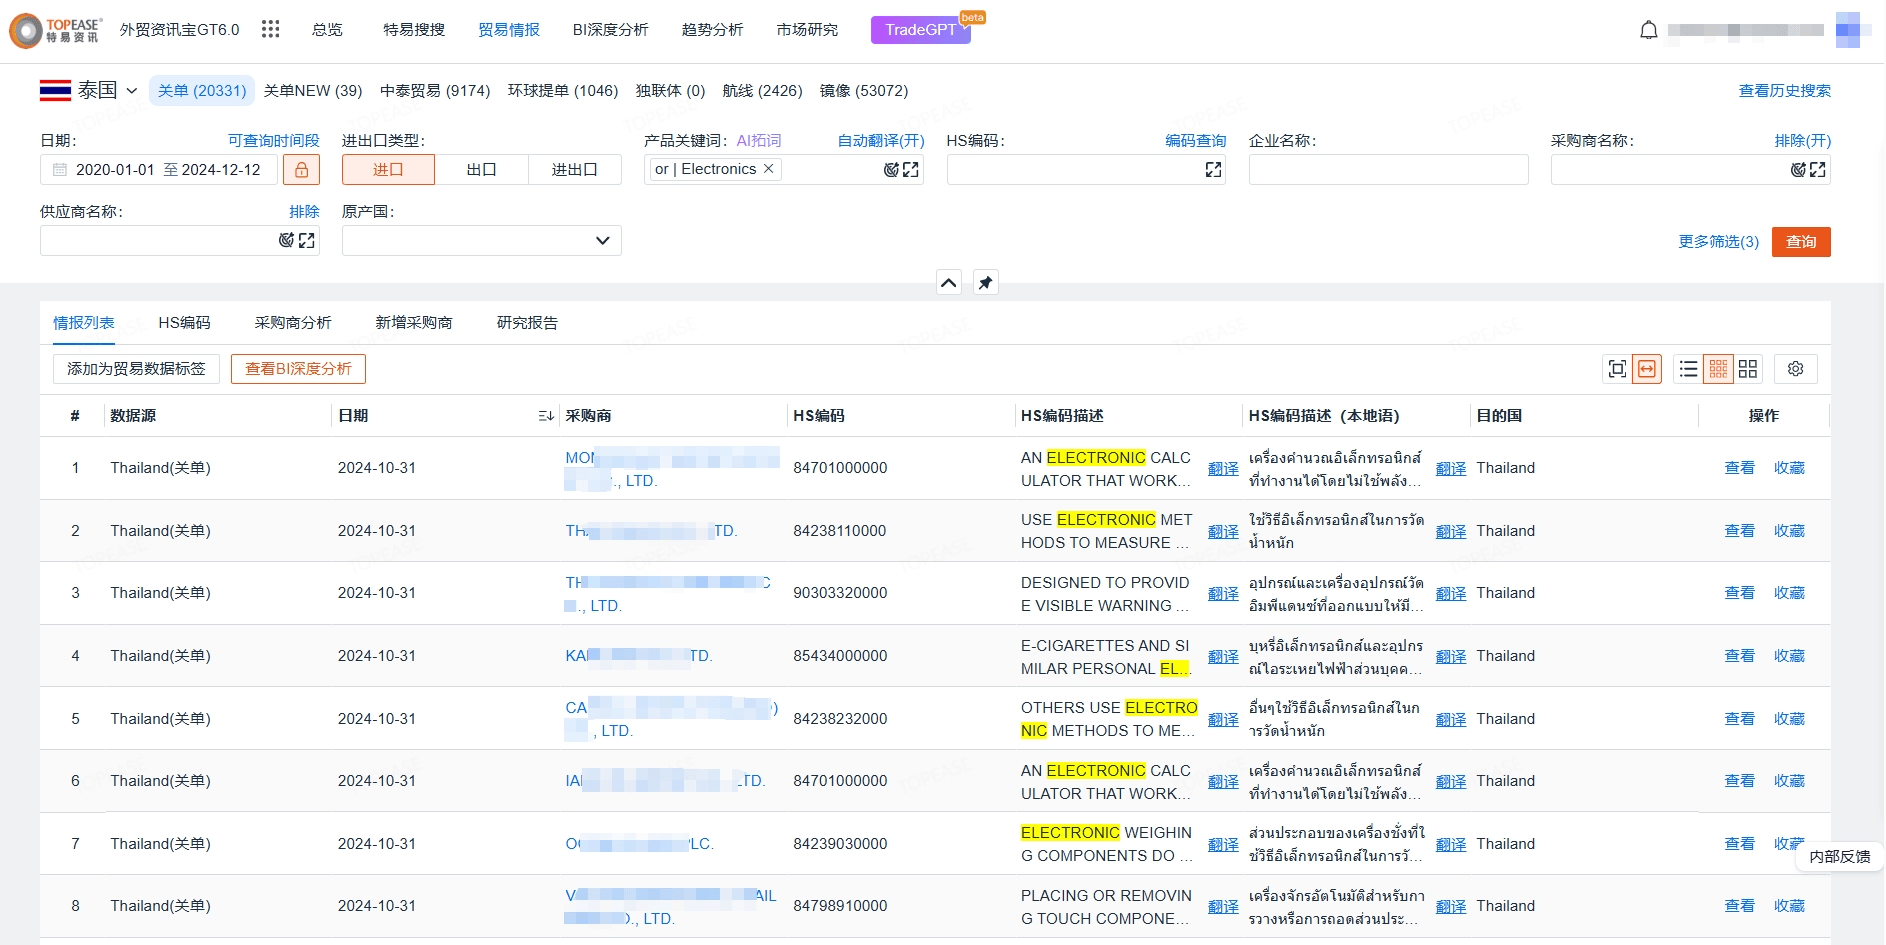
Task: Switch to list view layout
Action: [x=1688, y=369]
